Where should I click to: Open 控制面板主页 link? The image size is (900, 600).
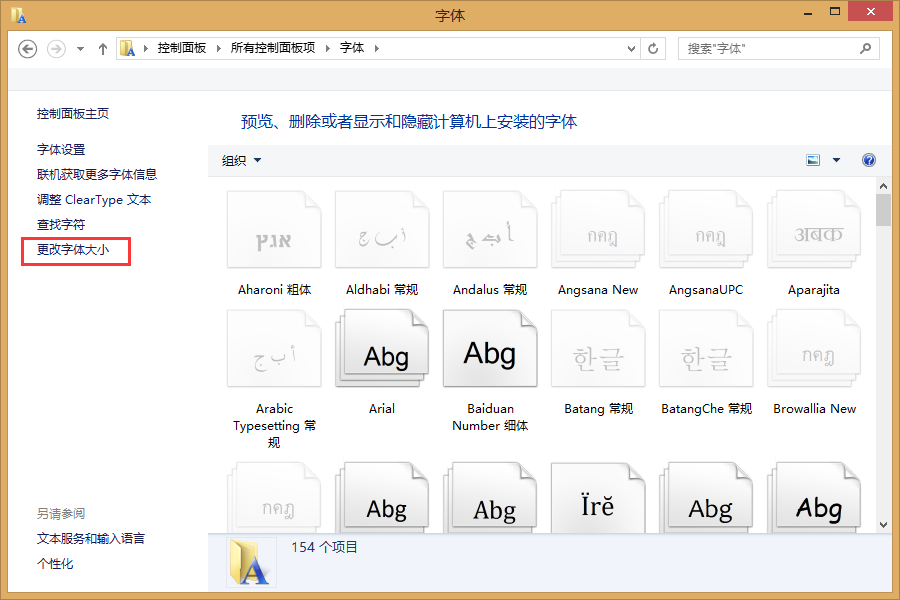[73, 114]
